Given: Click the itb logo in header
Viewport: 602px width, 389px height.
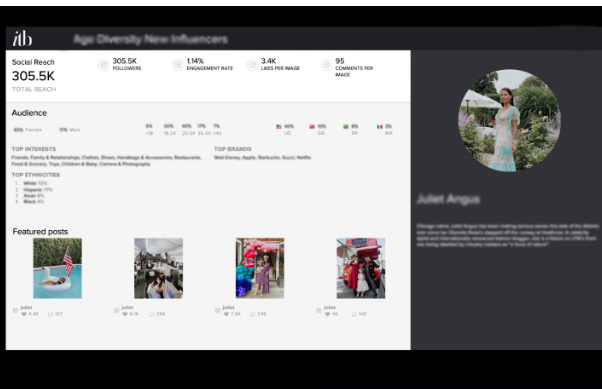Looking at the screenshot, I should (22, 38).
